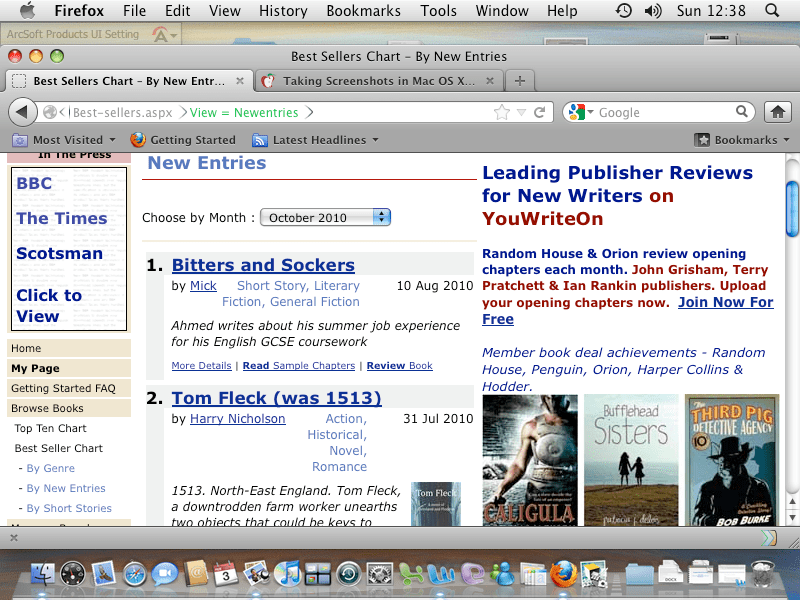This screenshot has width=800, height=600.
Task: Click the Bufflehead Sisters book cover
Action: (631, 460)
